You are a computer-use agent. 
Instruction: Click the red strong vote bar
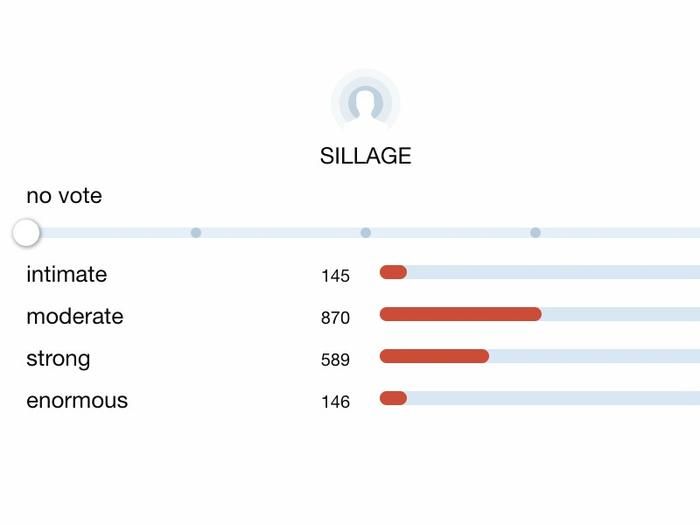click(x=434, y=356)
